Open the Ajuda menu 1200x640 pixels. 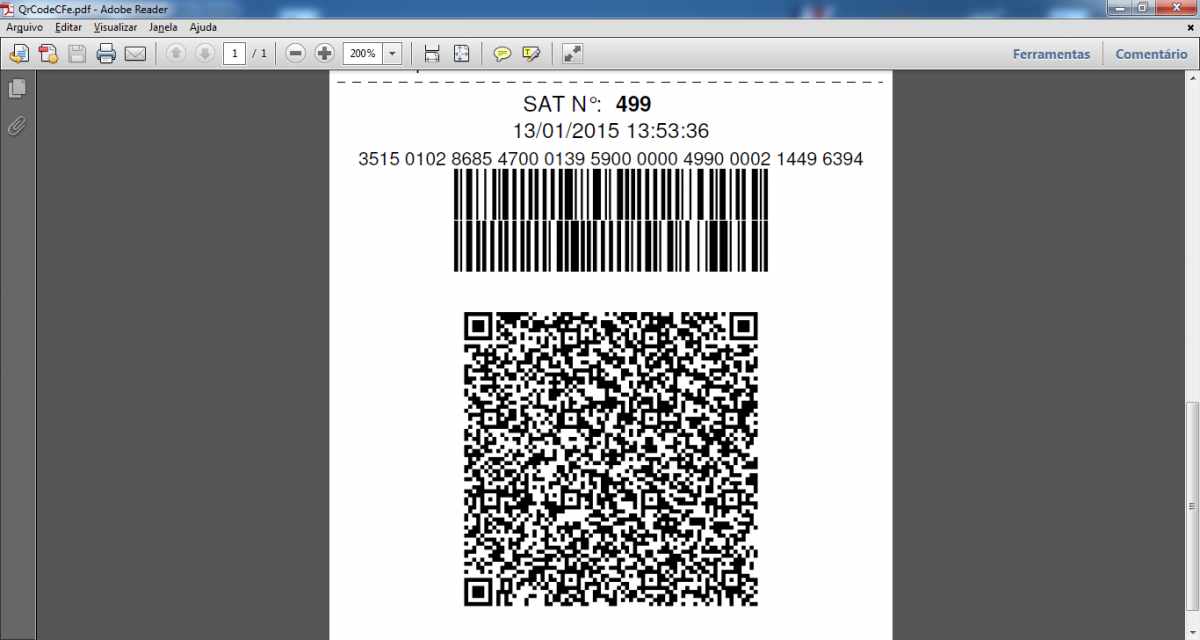[203, 28]
